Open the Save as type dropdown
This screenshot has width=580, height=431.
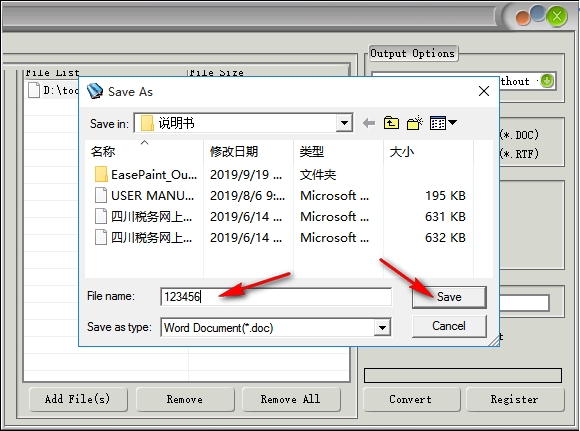(x=382, y=327)
